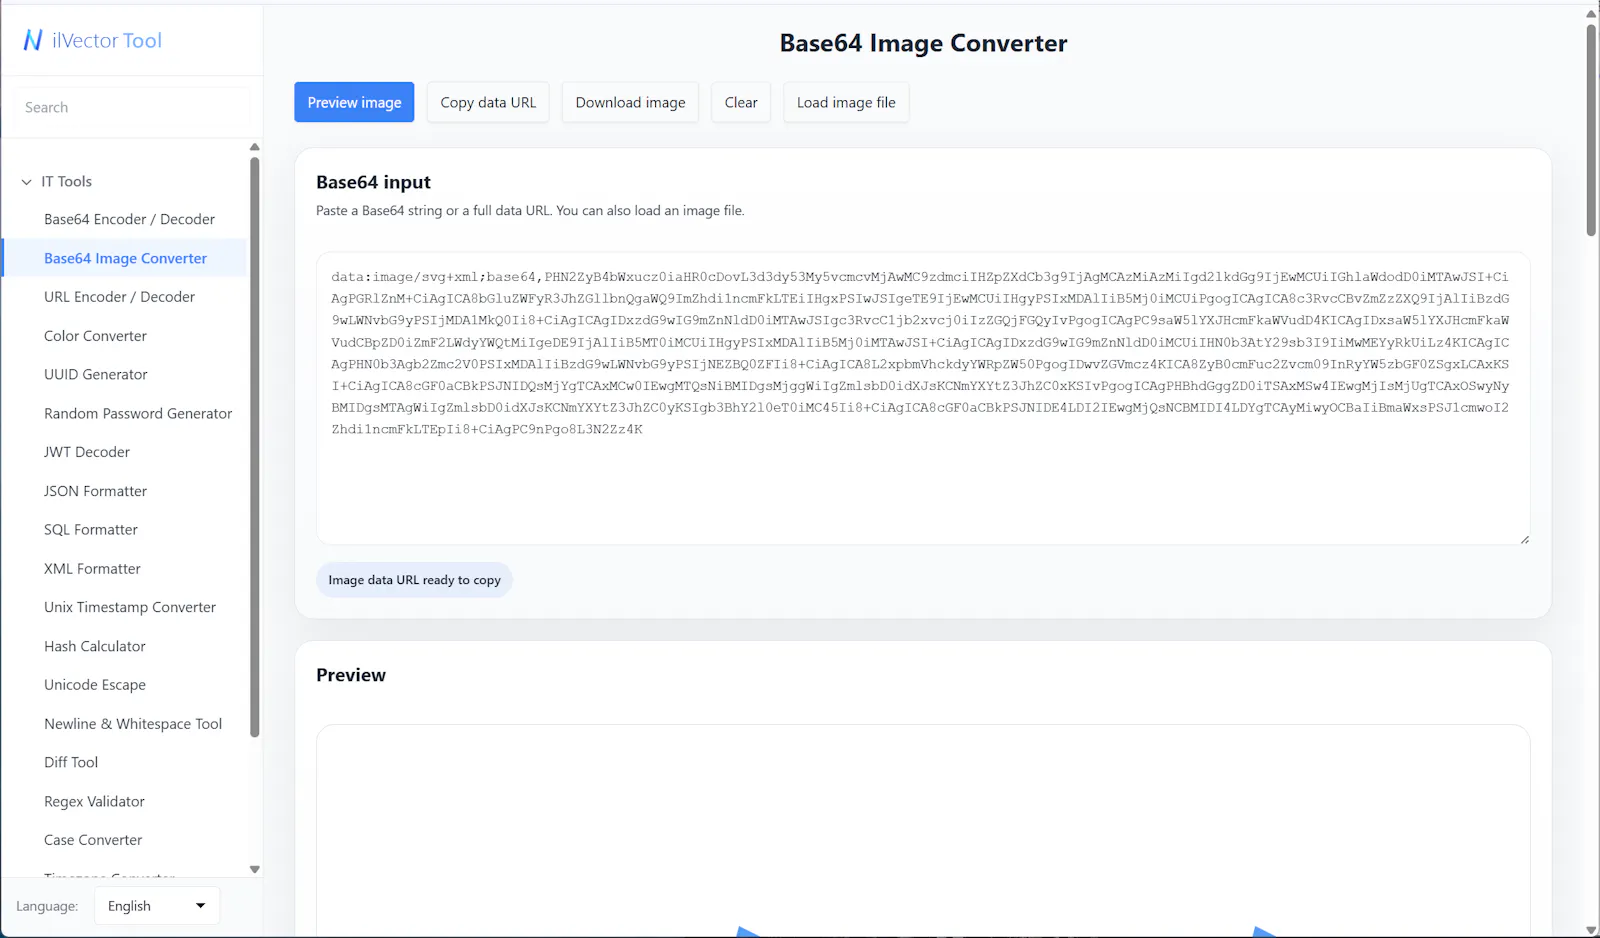Click the textarea resize handle corner
Viewport: 1600px width, 938px height.
click(1524, 539)
